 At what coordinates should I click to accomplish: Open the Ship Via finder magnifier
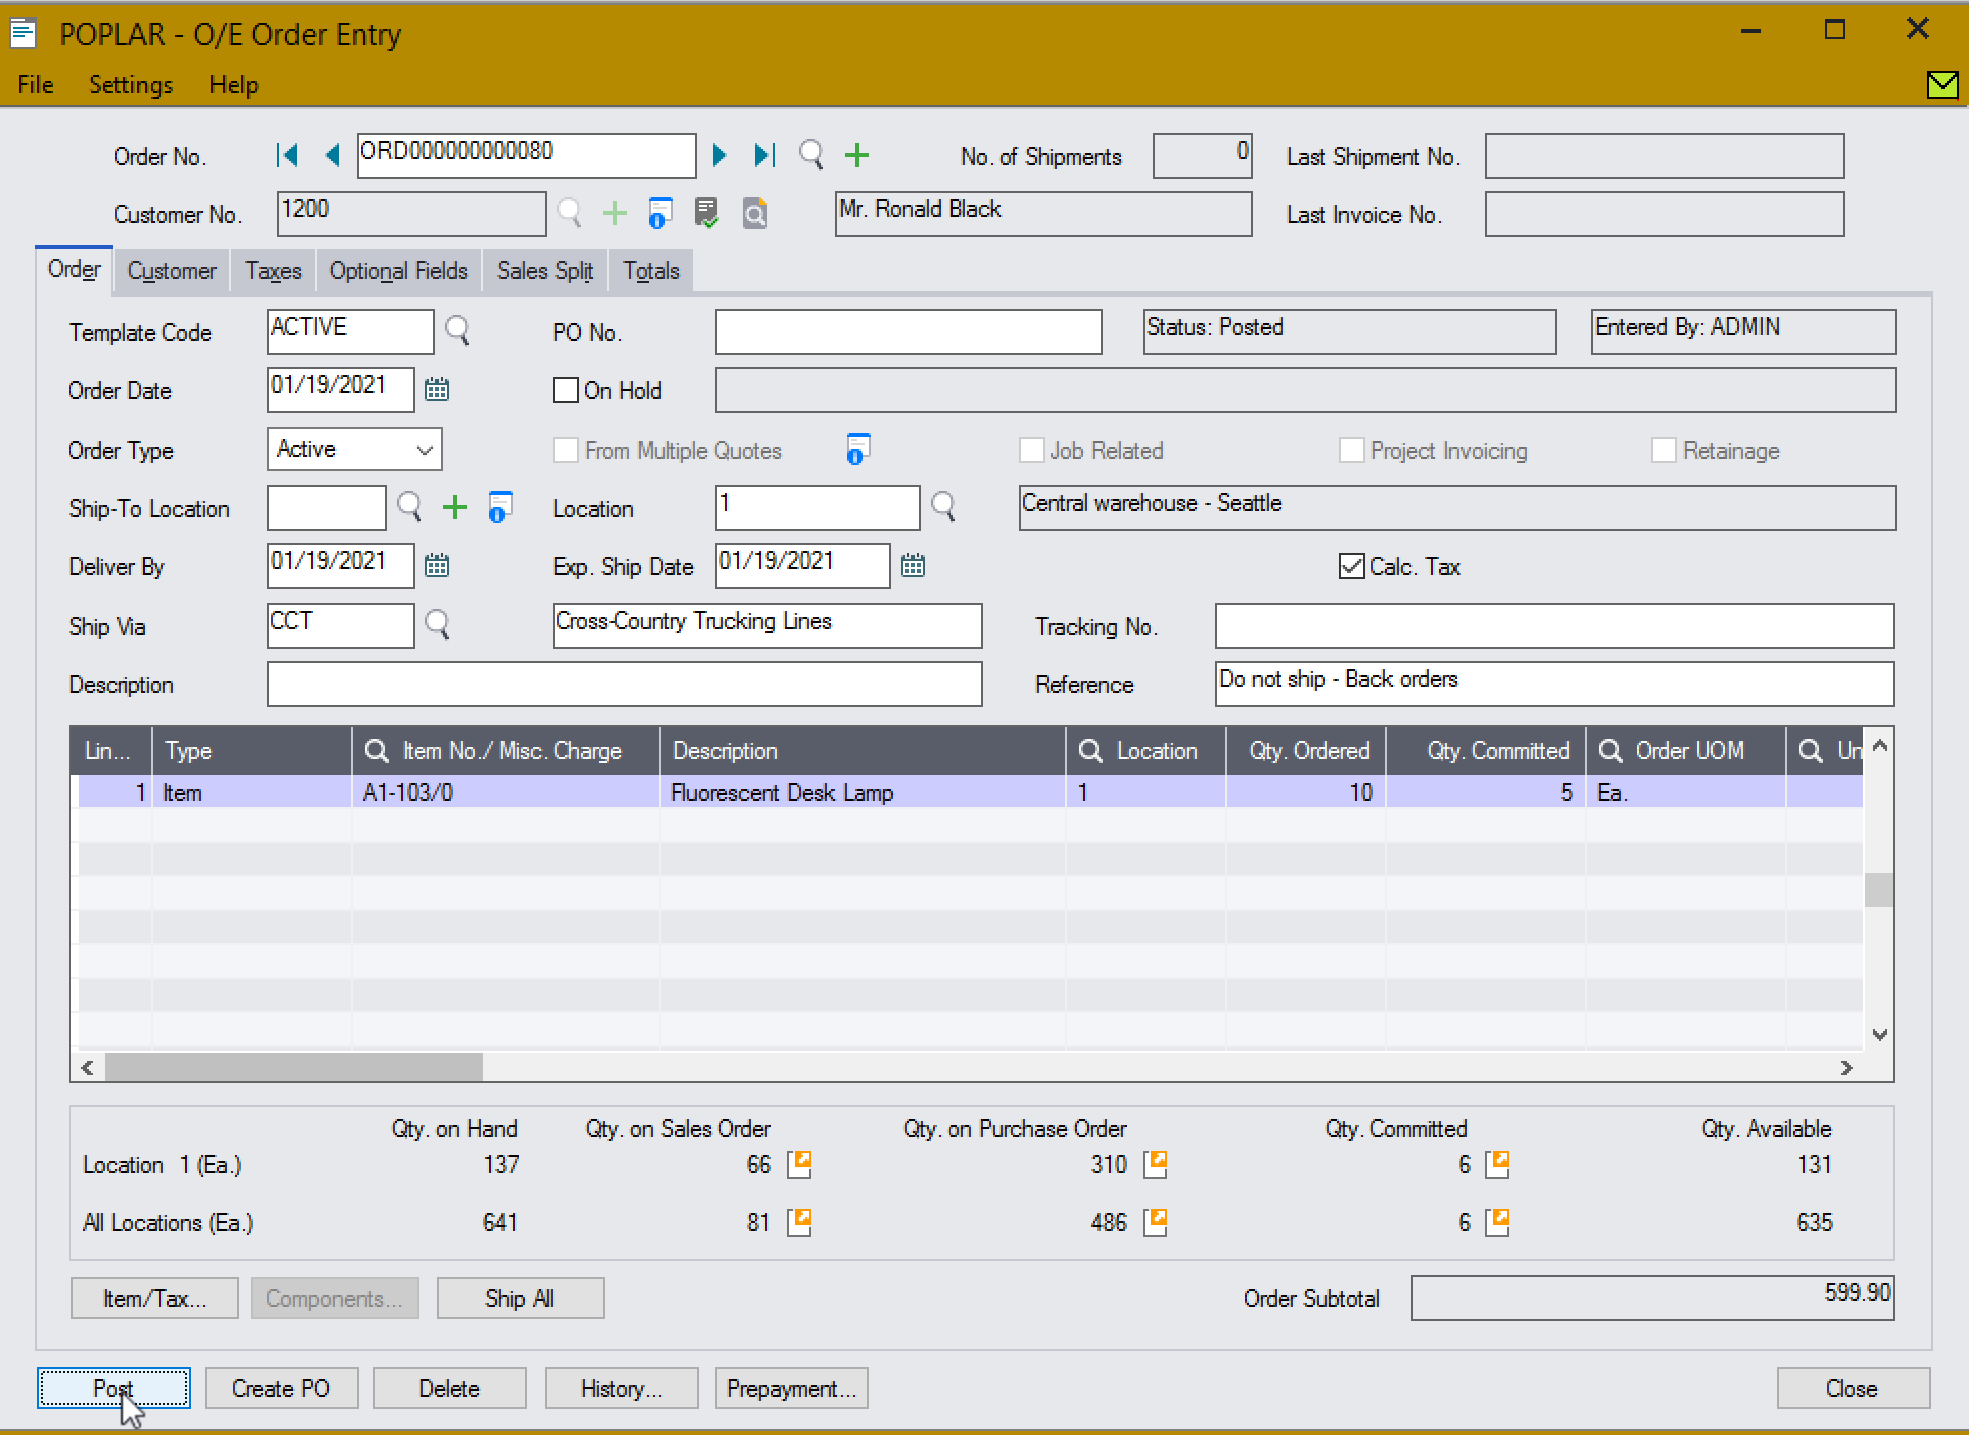click(437, 624)
